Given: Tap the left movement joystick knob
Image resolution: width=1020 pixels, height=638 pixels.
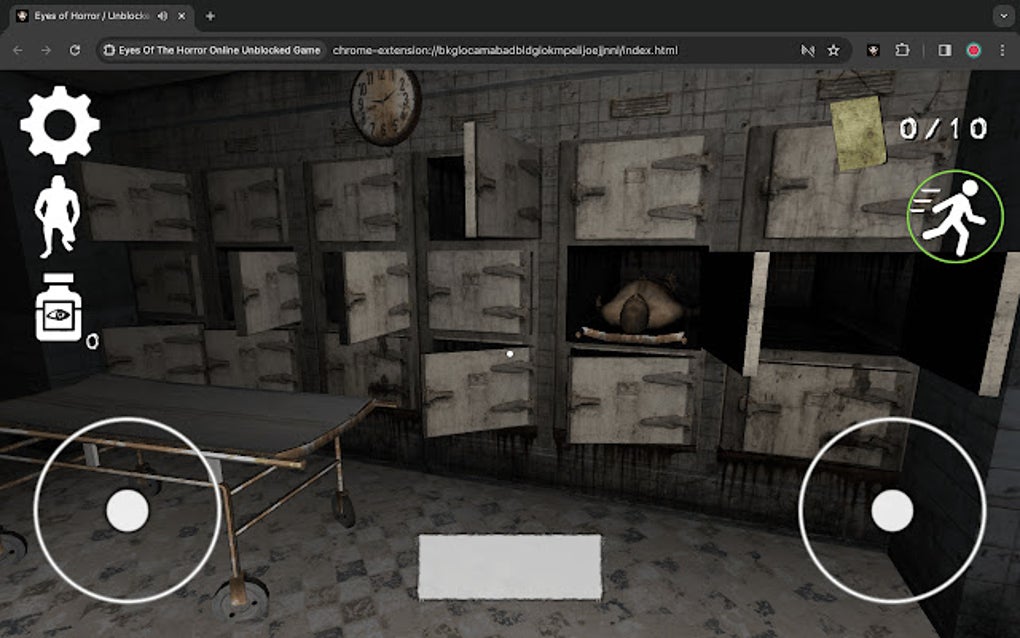Looking at the screenshot, I should (128, 511).
